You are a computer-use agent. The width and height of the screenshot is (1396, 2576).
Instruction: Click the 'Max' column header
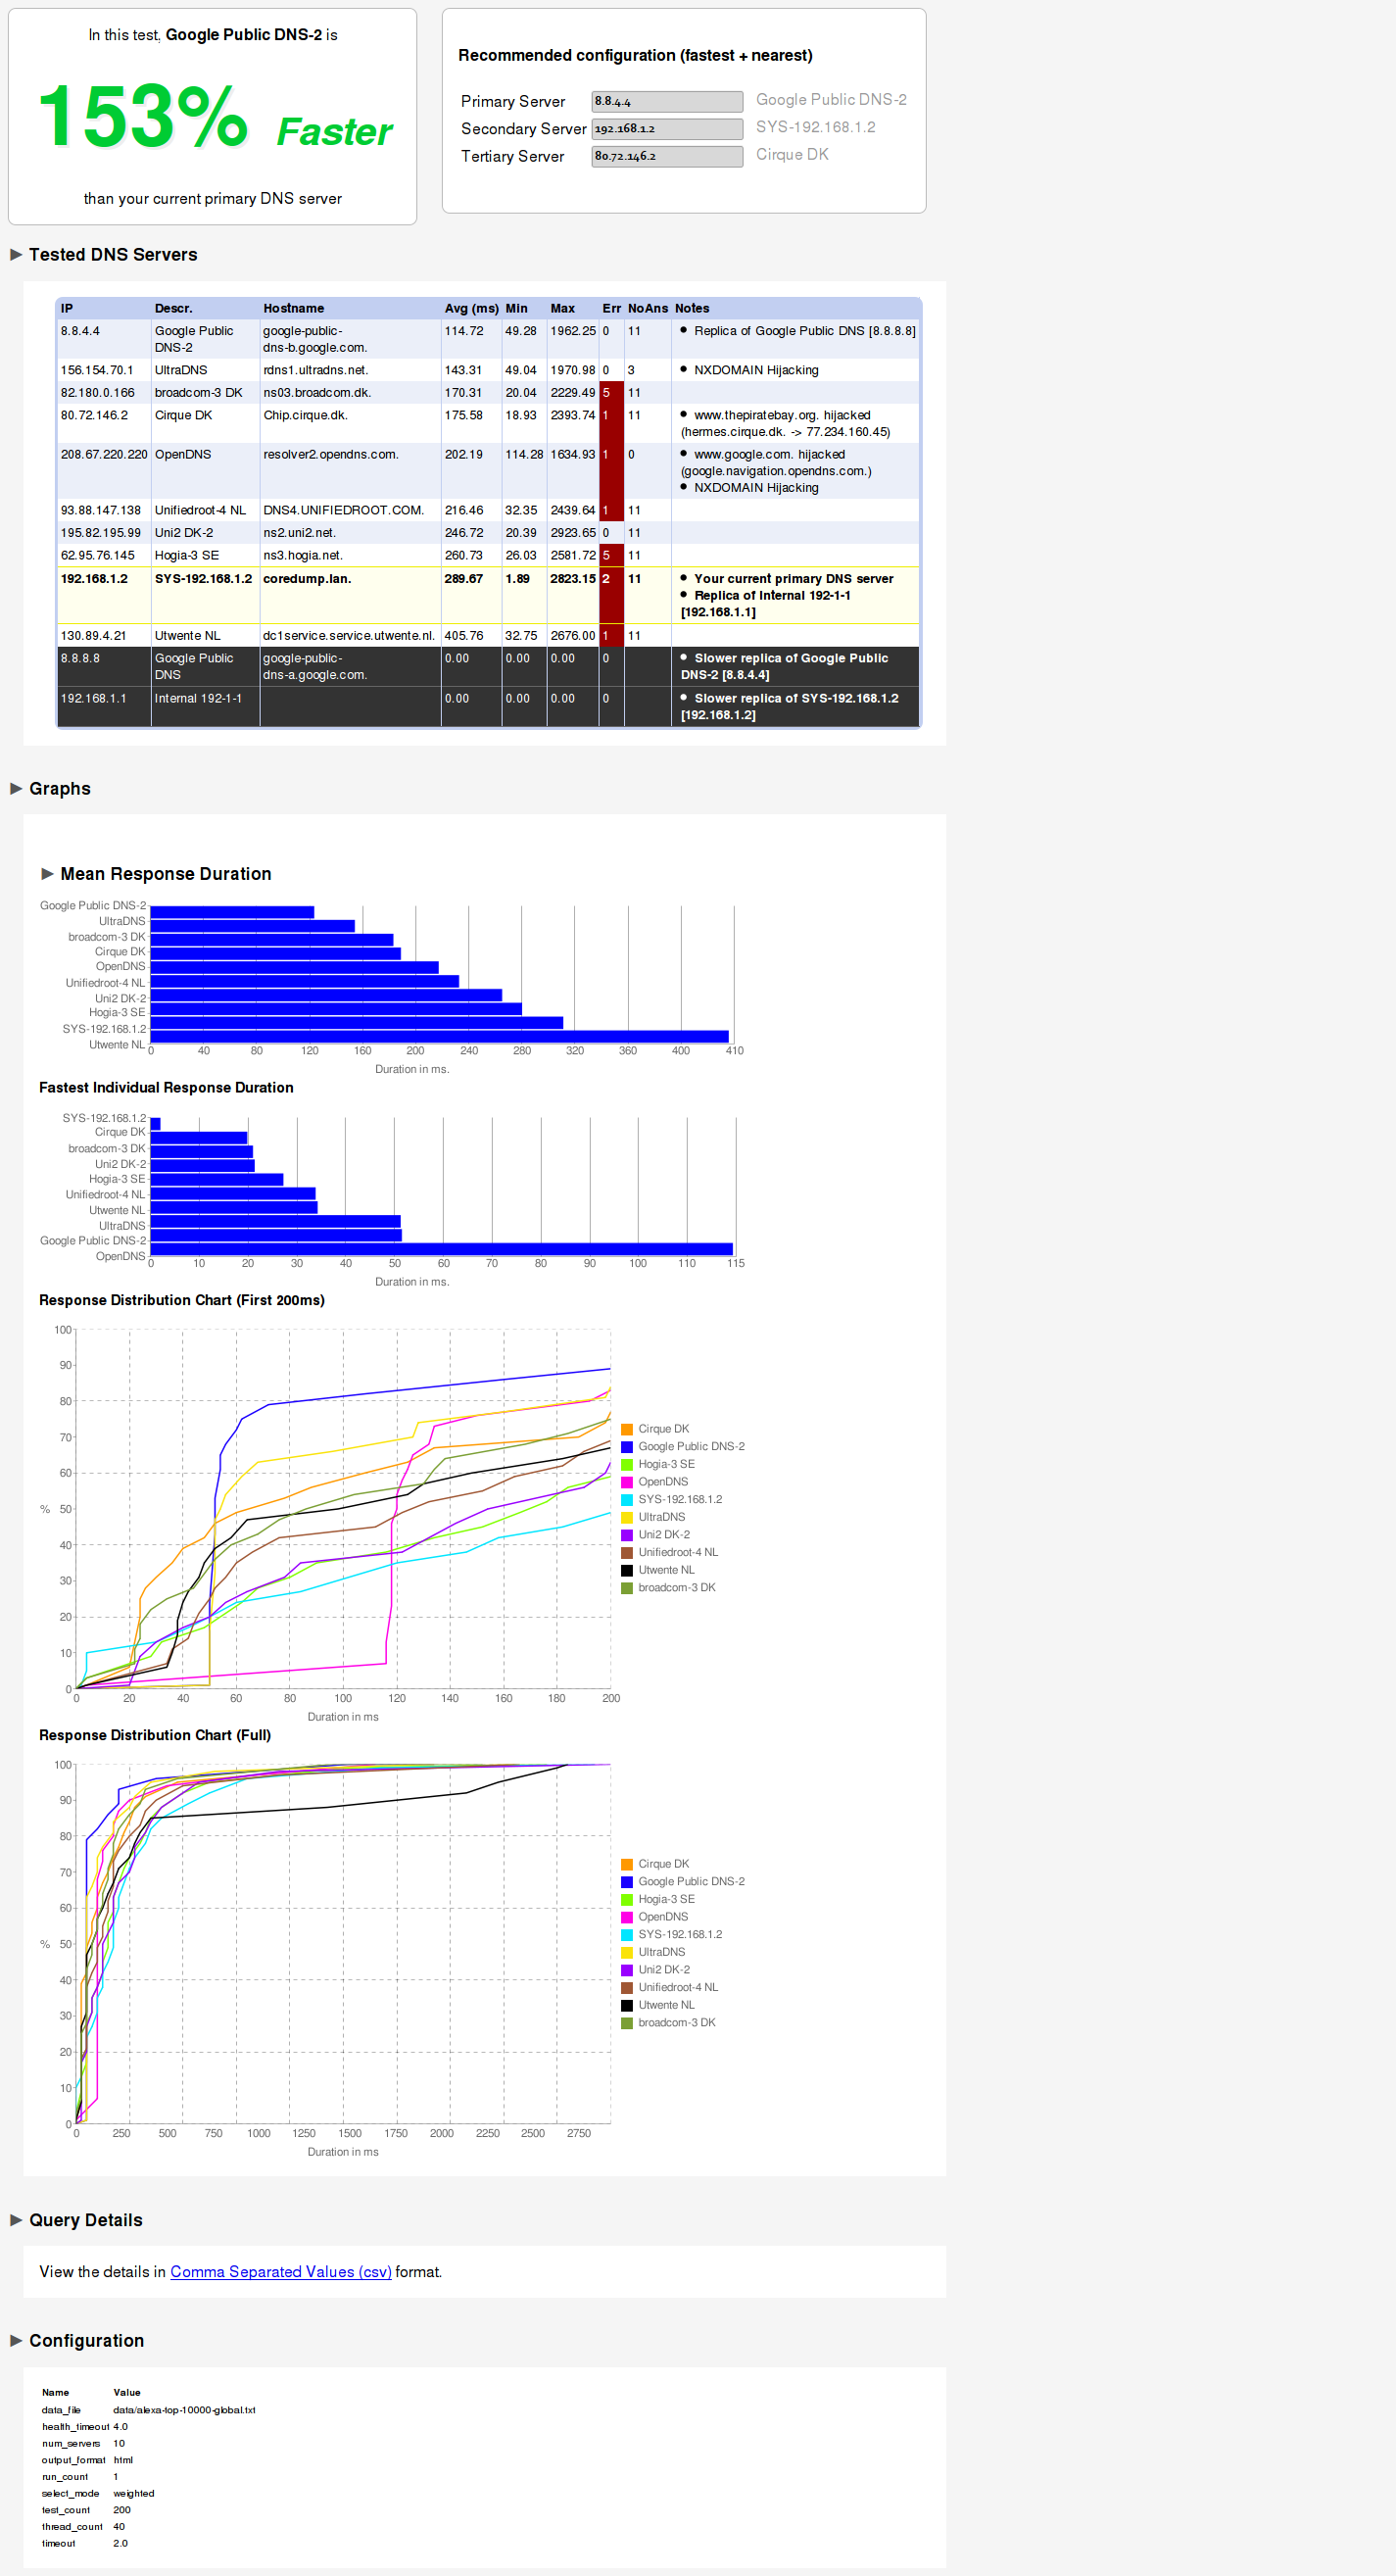coord(563,309)
